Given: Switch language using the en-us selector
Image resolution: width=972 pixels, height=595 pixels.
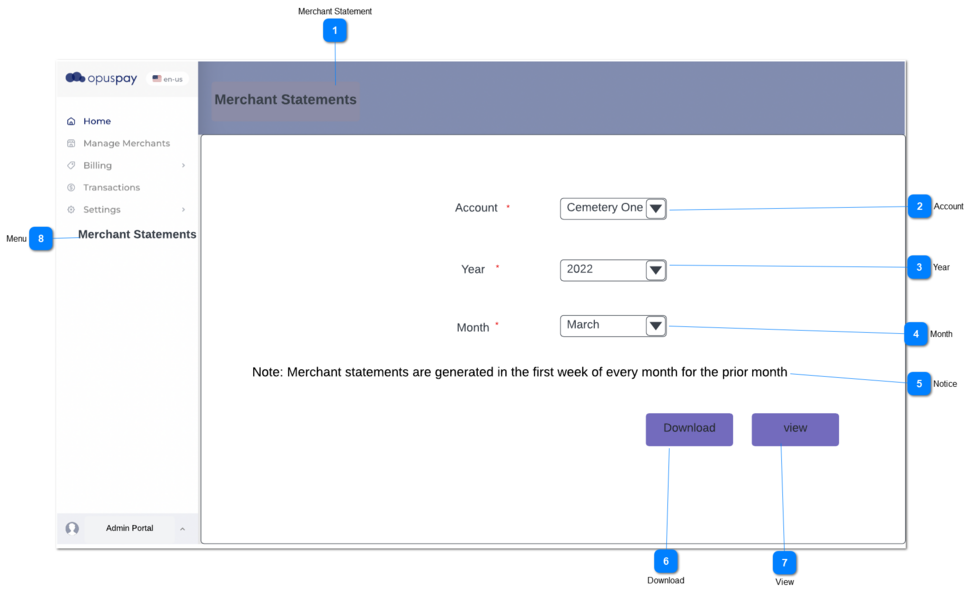Looking at the screenshot, I should (168, 78).
